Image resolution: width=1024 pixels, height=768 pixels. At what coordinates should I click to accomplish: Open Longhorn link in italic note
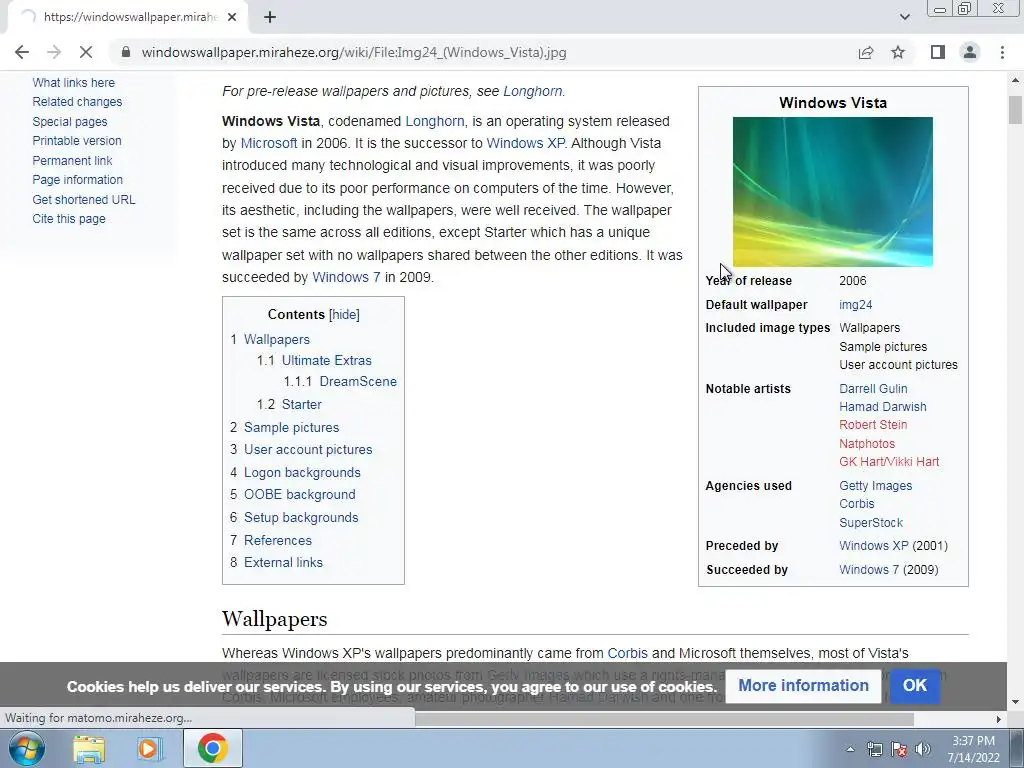(x=533, y=91)
